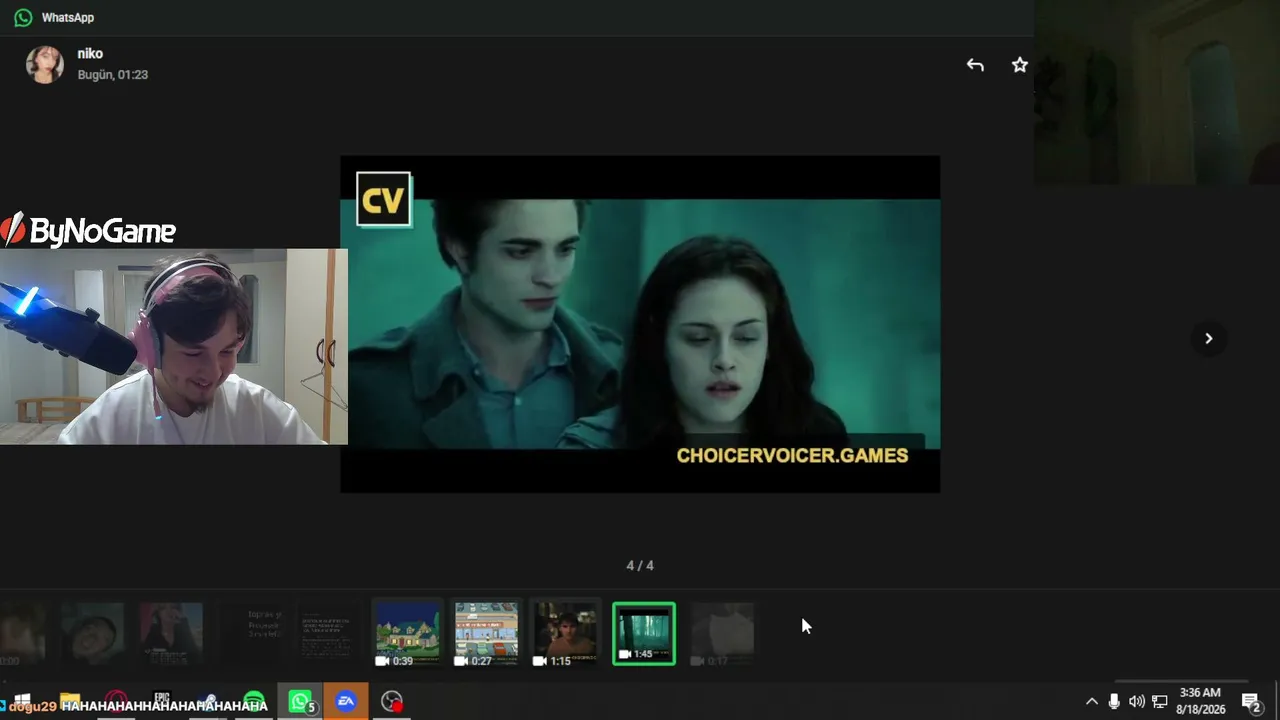Image resolution: width=1280 pixels, height=720 pixels.
Task: Open the notification center with 2 notifications
Action: [1250, 702]
